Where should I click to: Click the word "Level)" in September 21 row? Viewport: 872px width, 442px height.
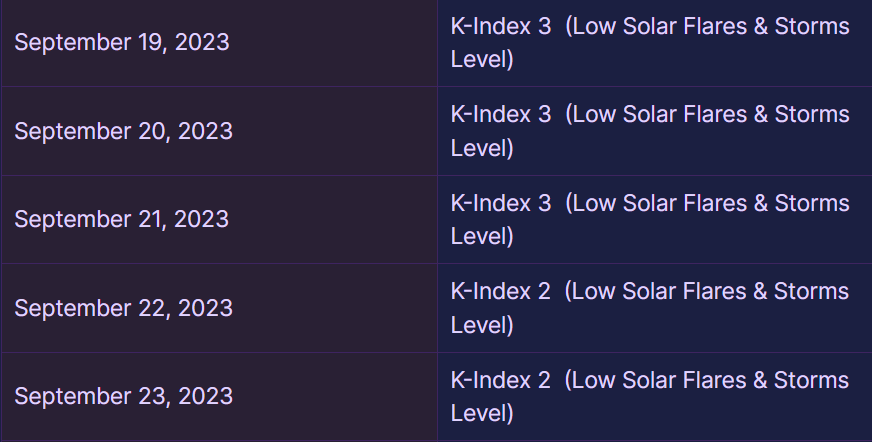pos(482,237)
